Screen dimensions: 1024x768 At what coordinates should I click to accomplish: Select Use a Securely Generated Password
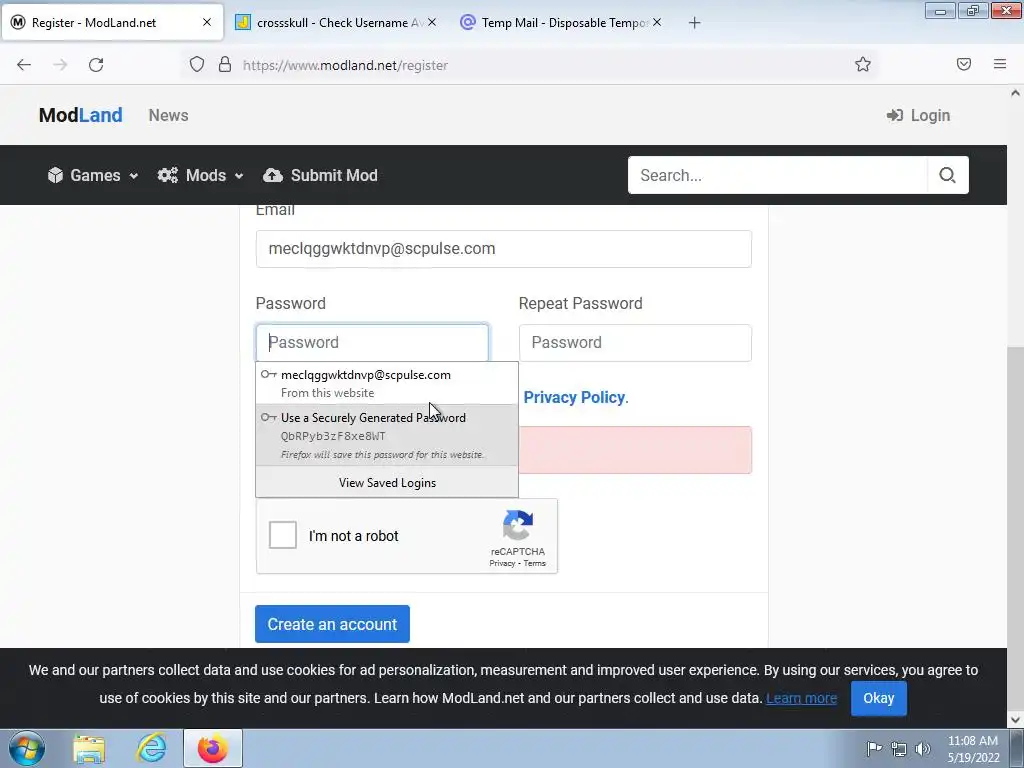(387, 435)
